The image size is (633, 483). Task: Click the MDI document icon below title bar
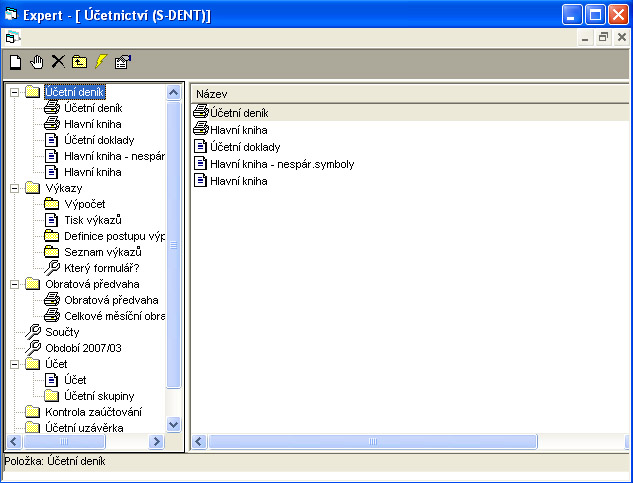pyautogui.click(x=11, y=37)
